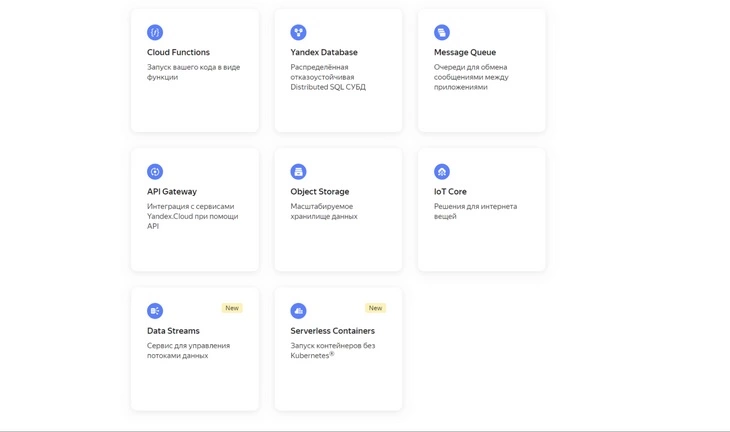The image size is (730, 432).
Task: Open the Yandex Database title link
Action: [324, 52]
